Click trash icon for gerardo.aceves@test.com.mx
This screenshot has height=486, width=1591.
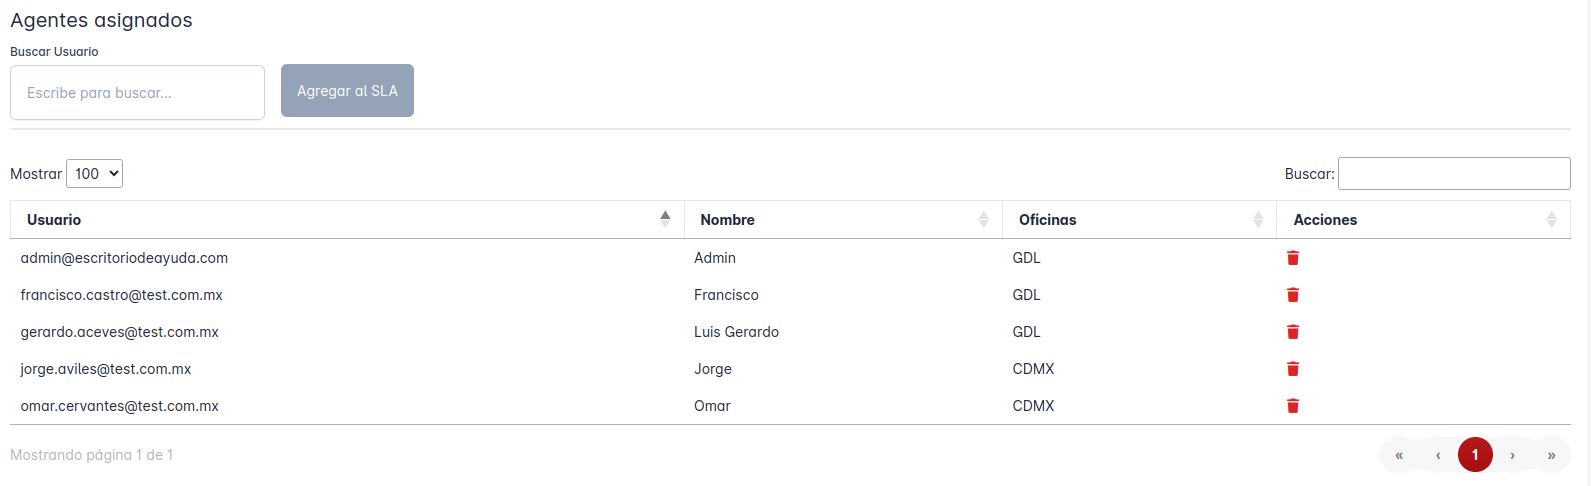coord(1292,332)
